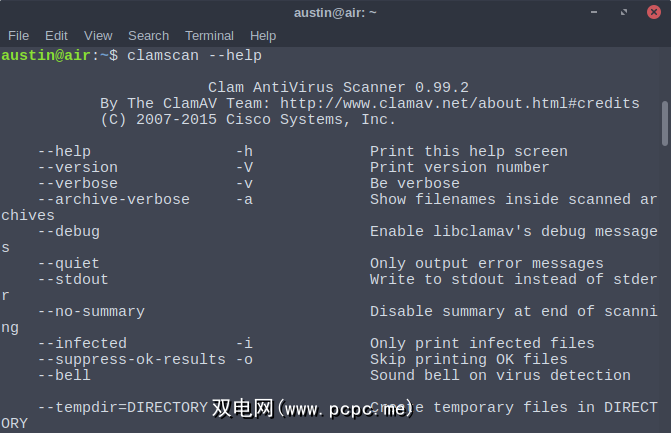Open the Terminal menu
The height and width of the screenshot is (433, 671).
pos(209,35)
